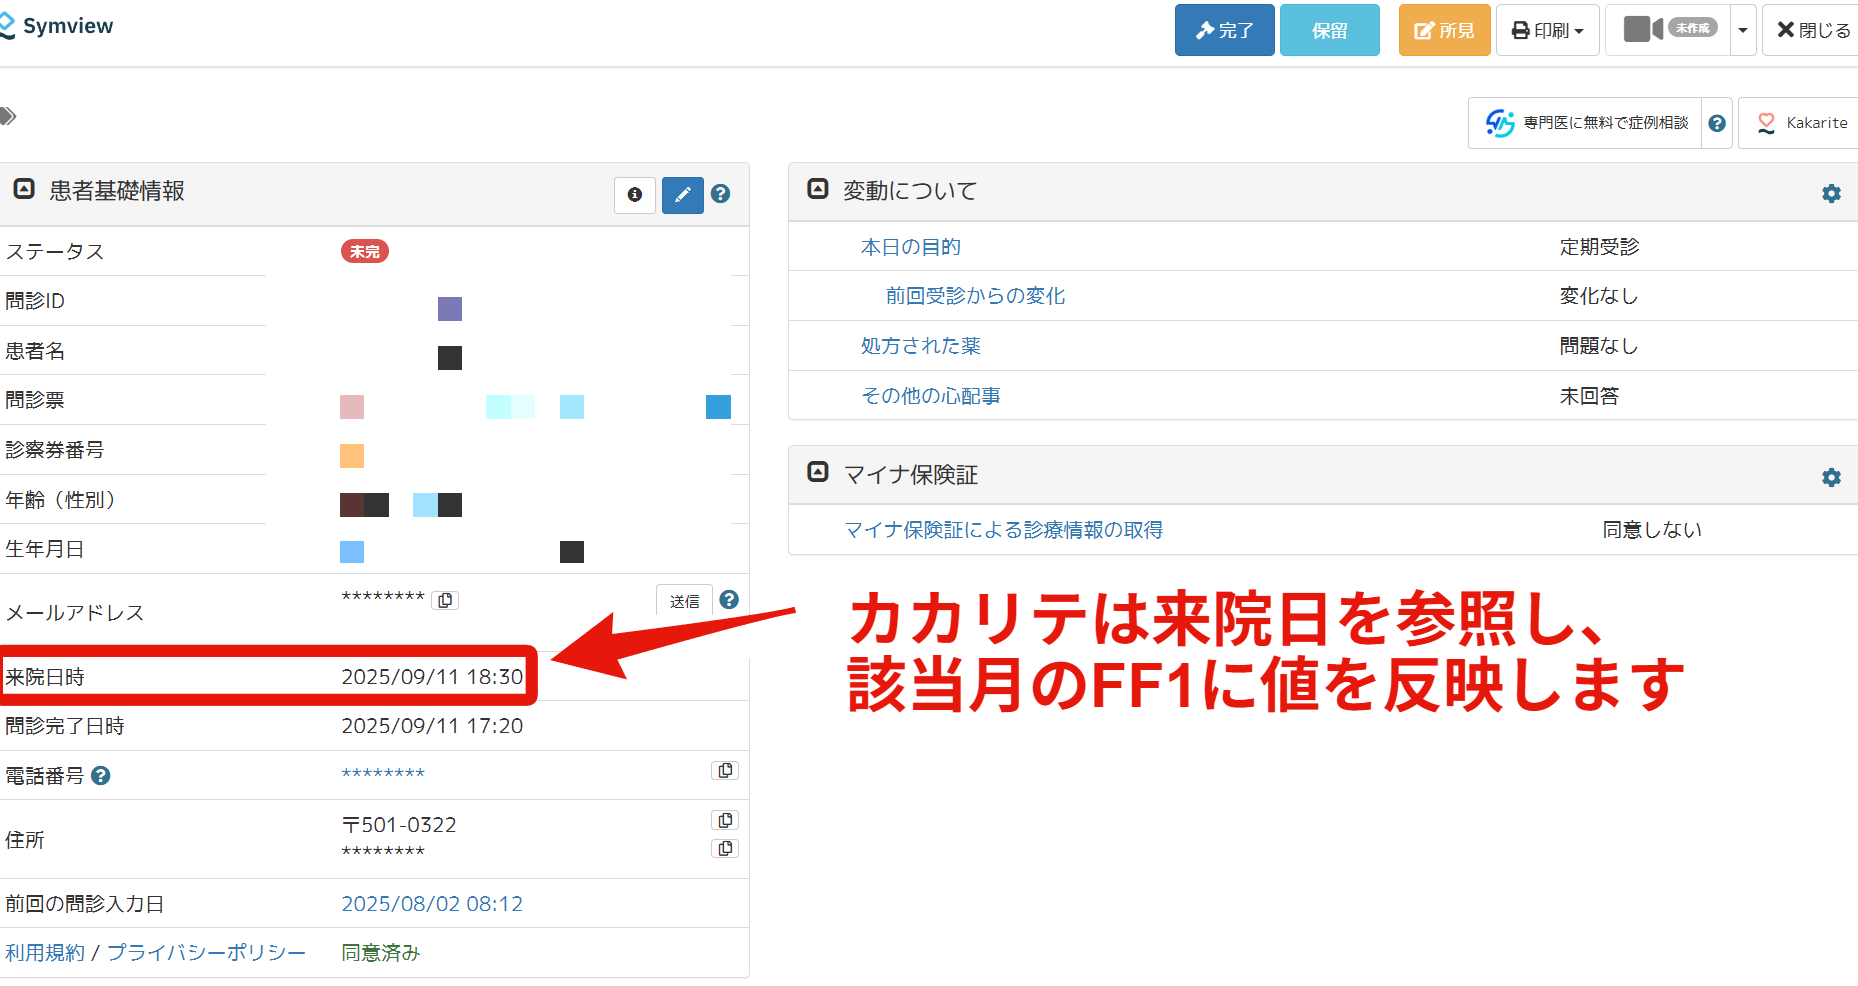1858x986 pixels.
Task: Open previous questionnaire dated 2025/08/02 08:12
Action: (432, 904)
